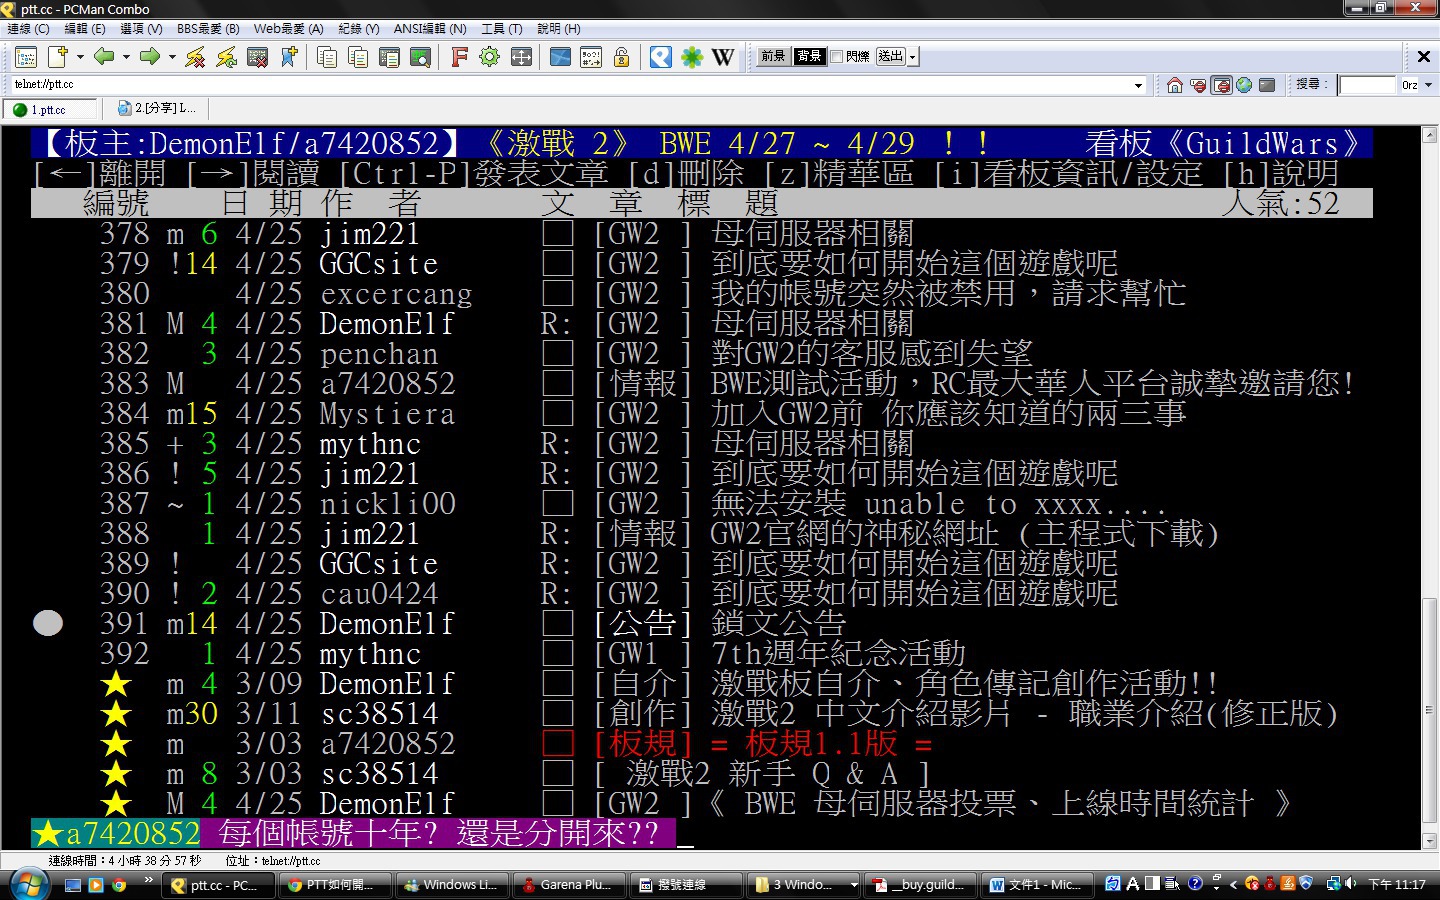The height and width of the screenshot is (900, 1440).
Task: Click the pressed ad-block window icon
Action: tap(1221, 85)
